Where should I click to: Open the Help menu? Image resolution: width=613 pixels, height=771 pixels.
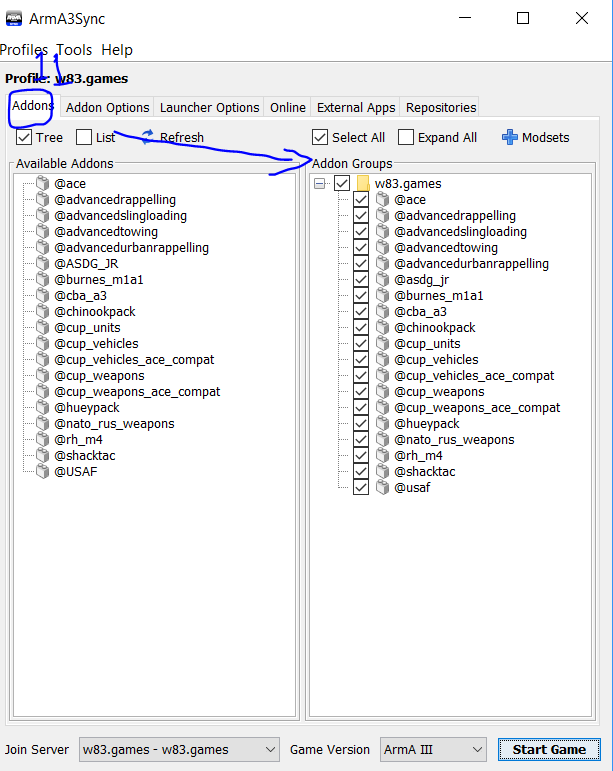click(x=117, y=50)
